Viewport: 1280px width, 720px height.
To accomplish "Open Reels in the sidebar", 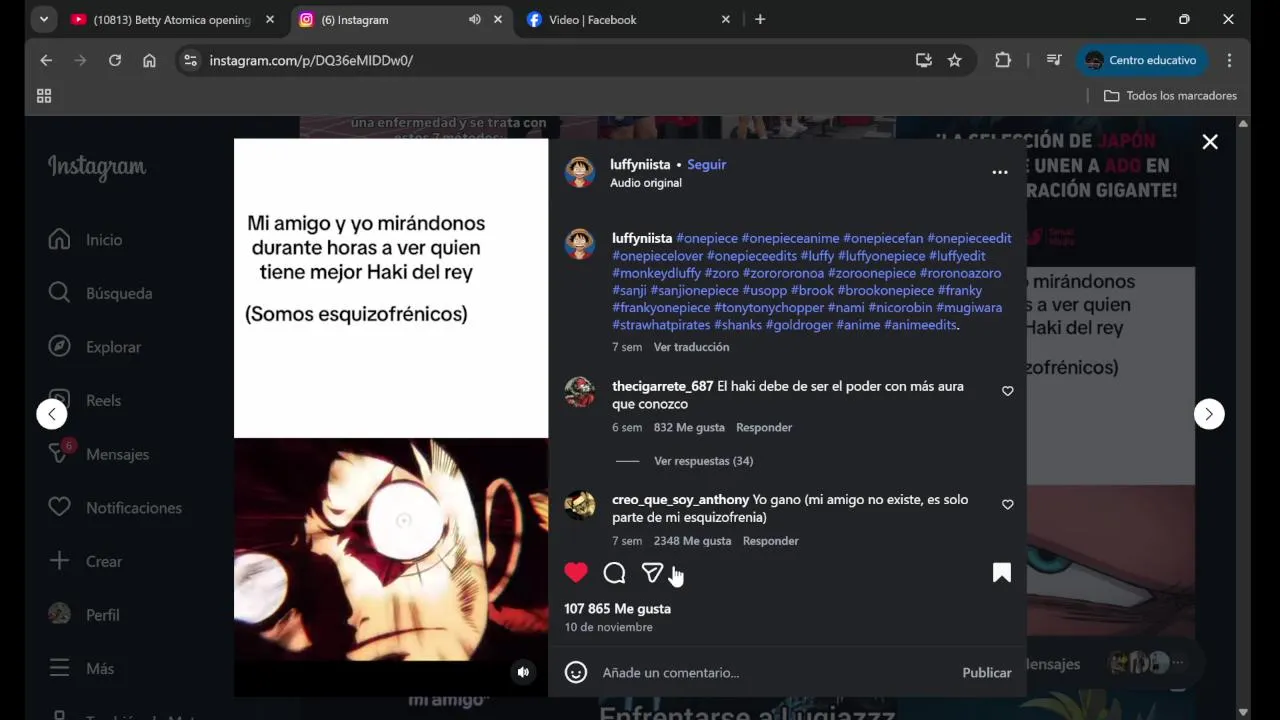I will click(86, 400).
